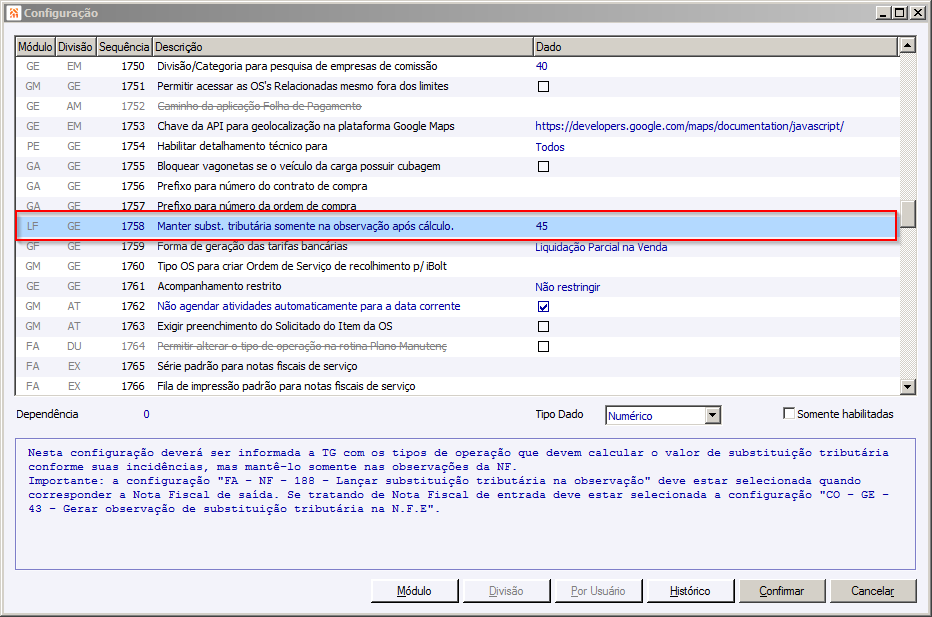
Task: Click the description text box below
Action: tap(465, 504)
